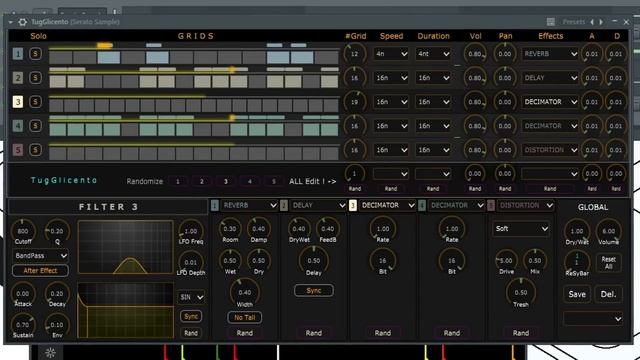Open row 2 DELAY effects dropdown
640x360 pixels.
point(550,78)
